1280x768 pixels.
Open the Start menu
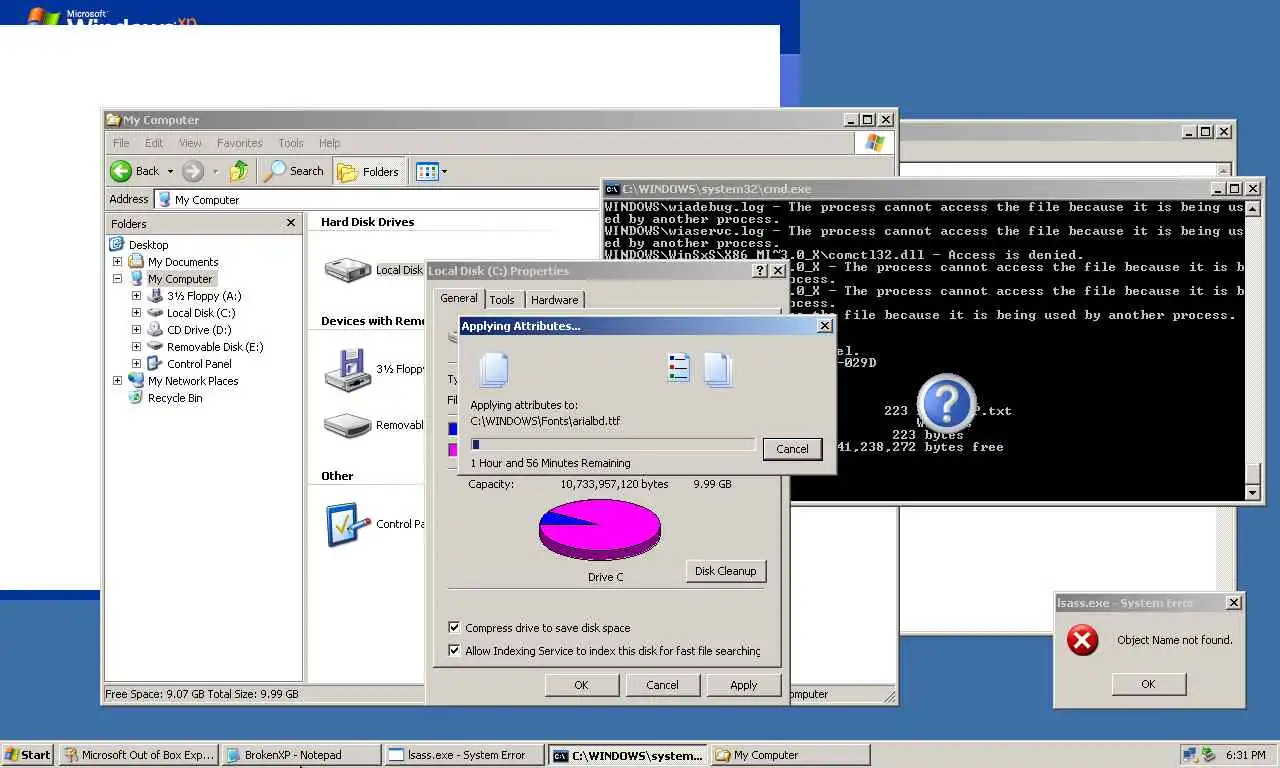coord(28,755)
